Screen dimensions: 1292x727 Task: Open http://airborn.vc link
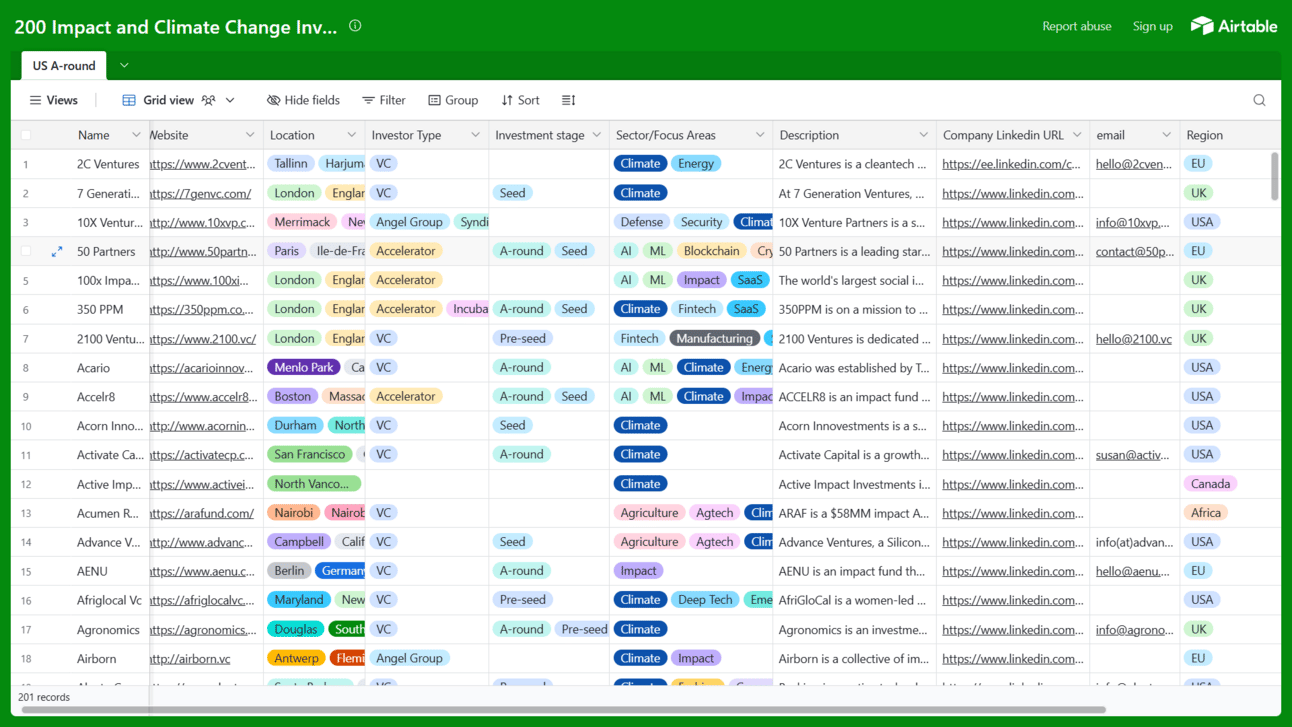click(190, 659)
